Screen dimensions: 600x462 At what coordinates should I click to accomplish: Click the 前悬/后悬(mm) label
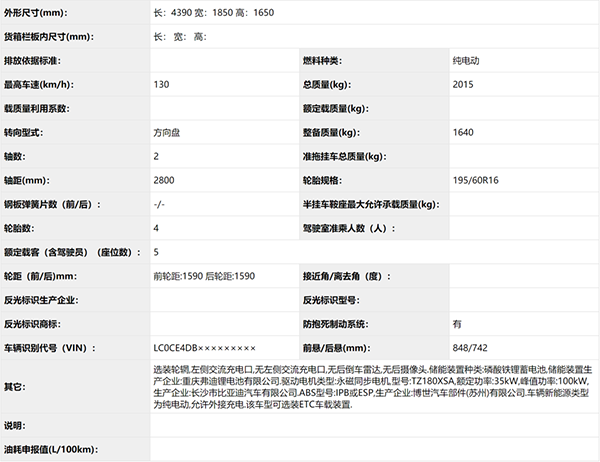point(336,348)
